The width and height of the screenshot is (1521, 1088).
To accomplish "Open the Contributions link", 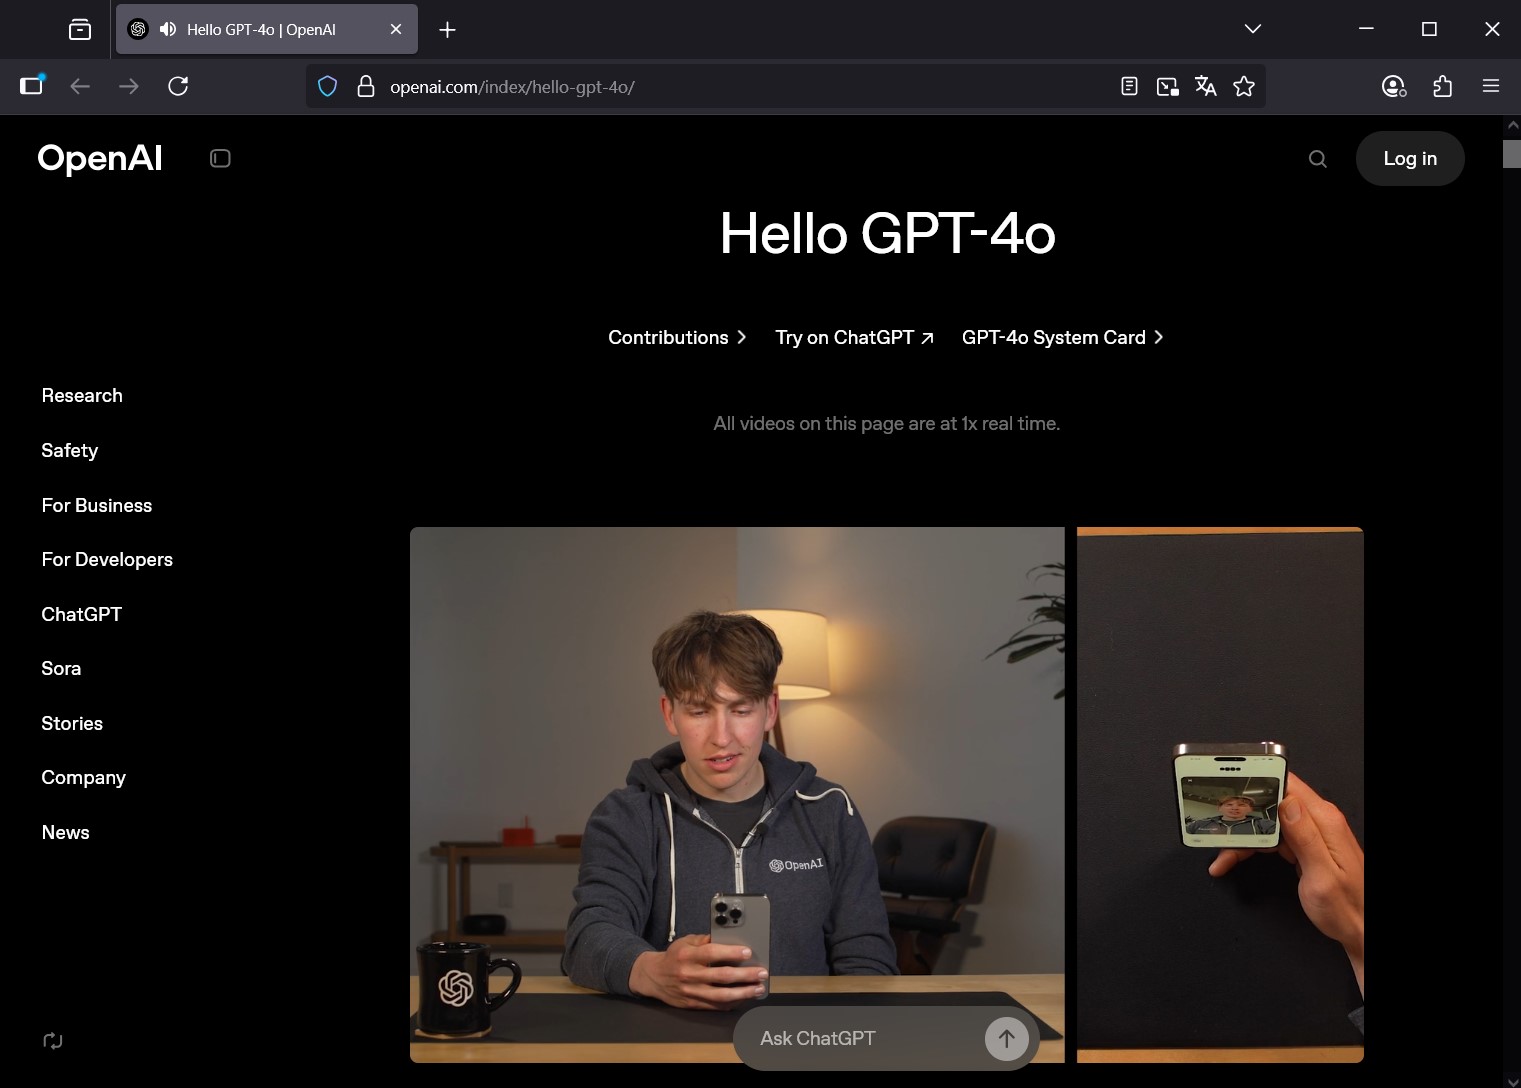I will coord(677,337).
